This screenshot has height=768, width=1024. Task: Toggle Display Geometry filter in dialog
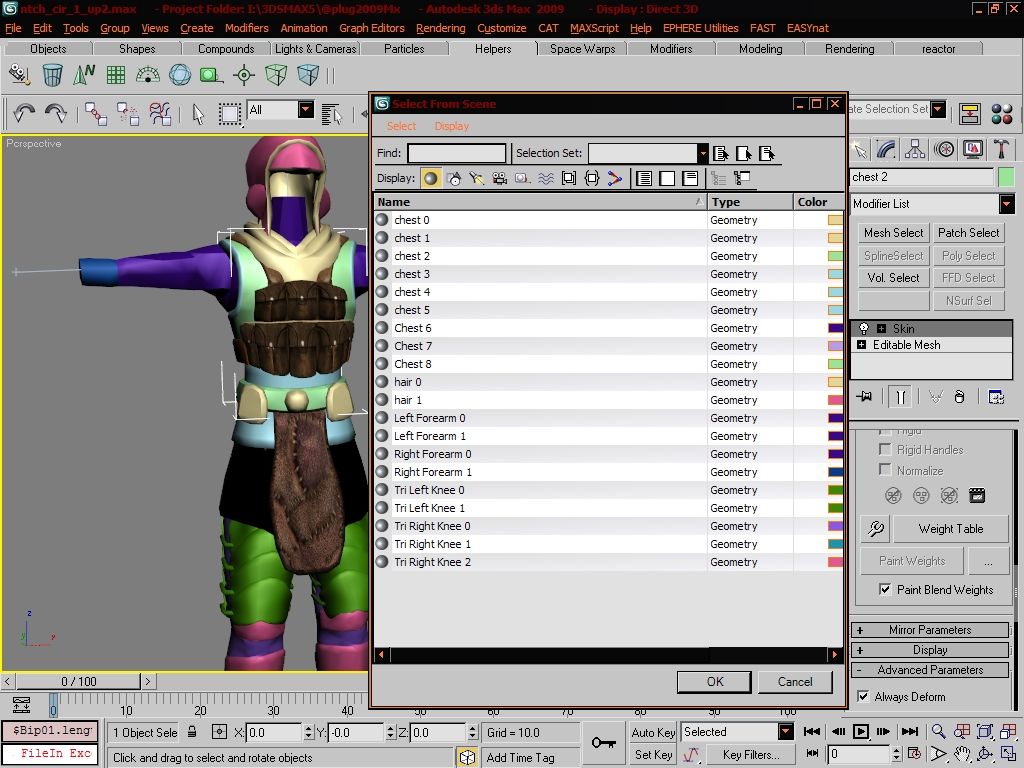tap(430, 178)
